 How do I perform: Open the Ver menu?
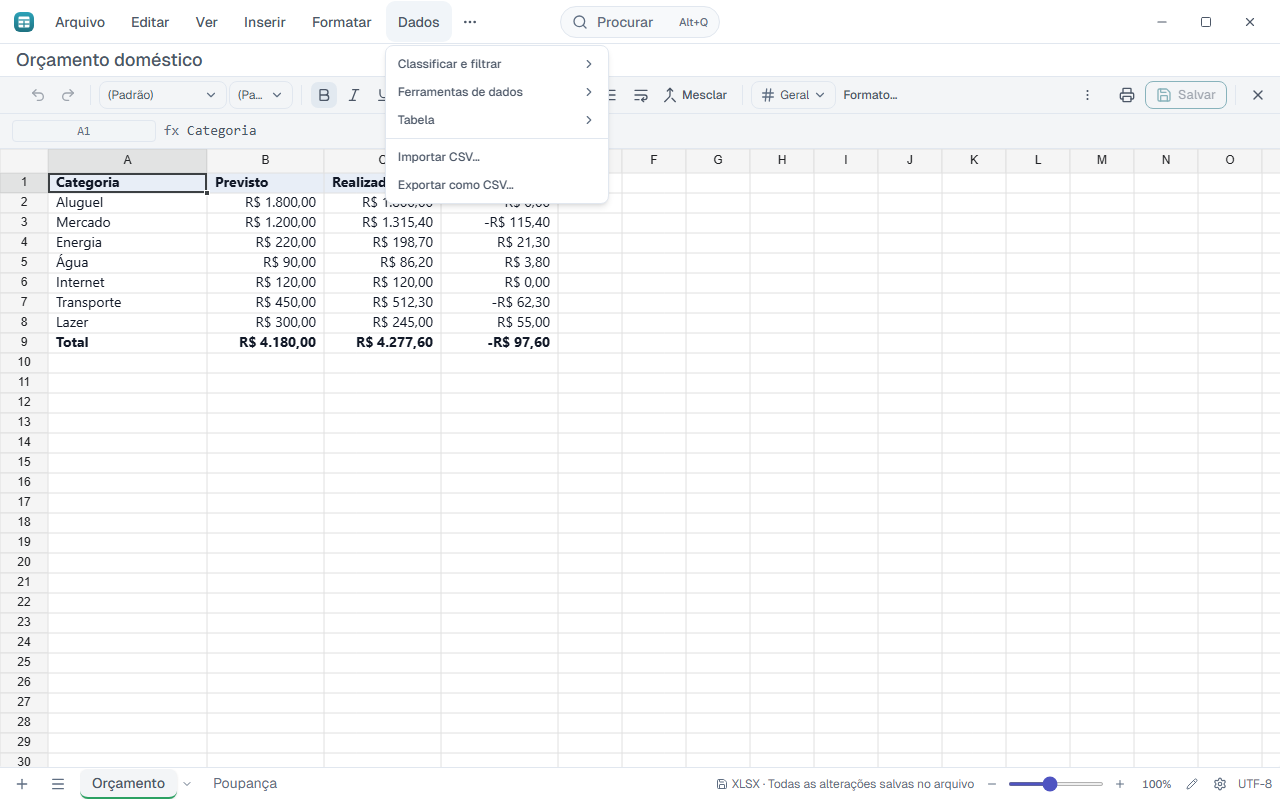[207, 22]
